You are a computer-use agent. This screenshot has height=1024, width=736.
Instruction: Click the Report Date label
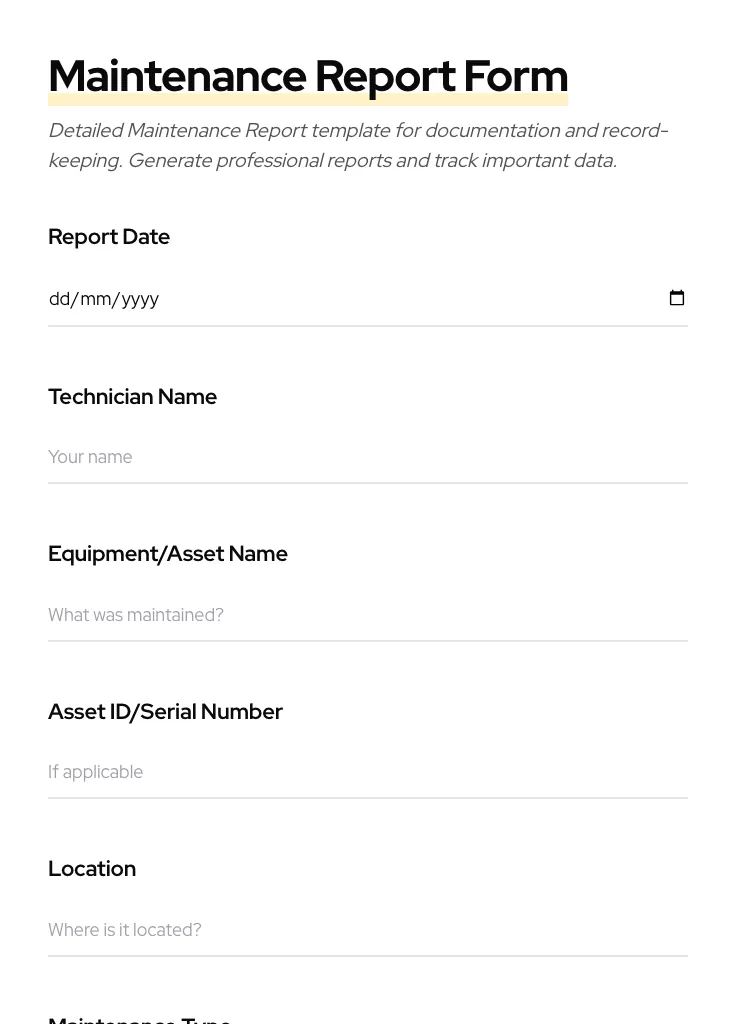tap(109, 237)
